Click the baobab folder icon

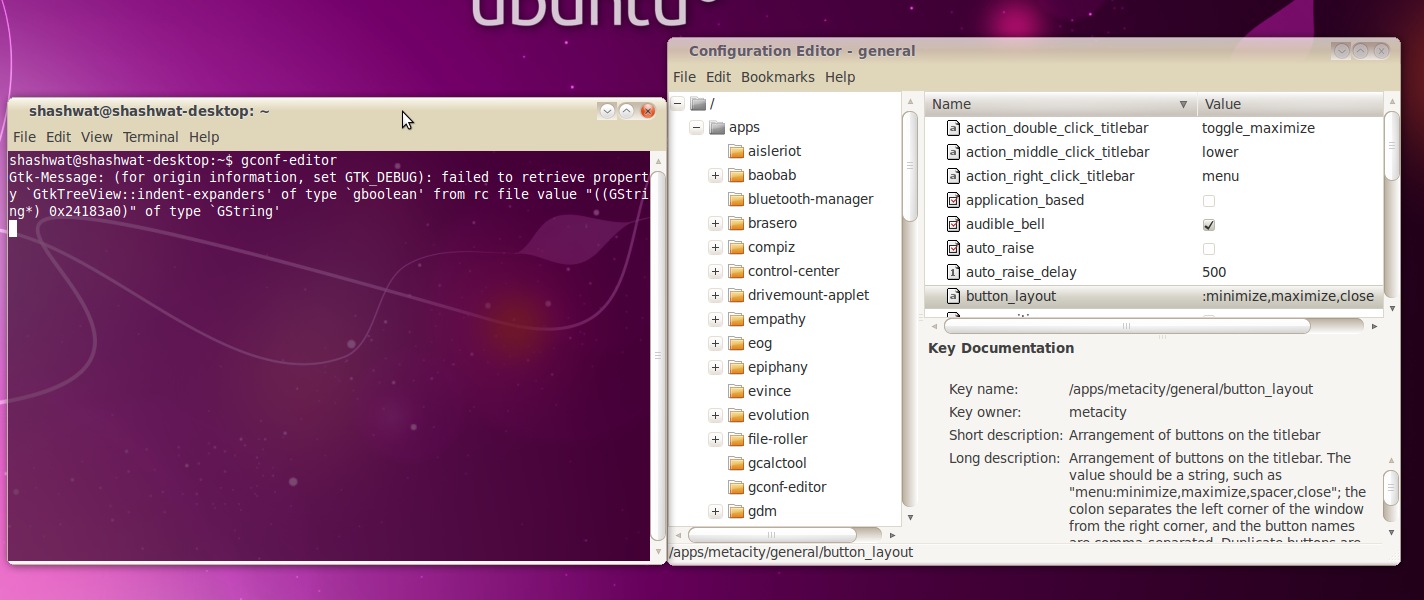tap(736, 176)
